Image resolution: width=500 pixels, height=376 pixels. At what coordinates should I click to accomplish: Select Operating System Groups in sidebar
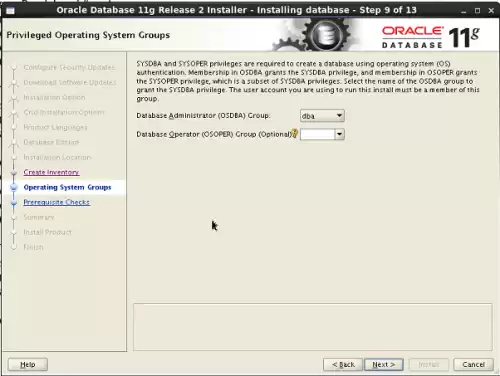click(x=67, y=187)
